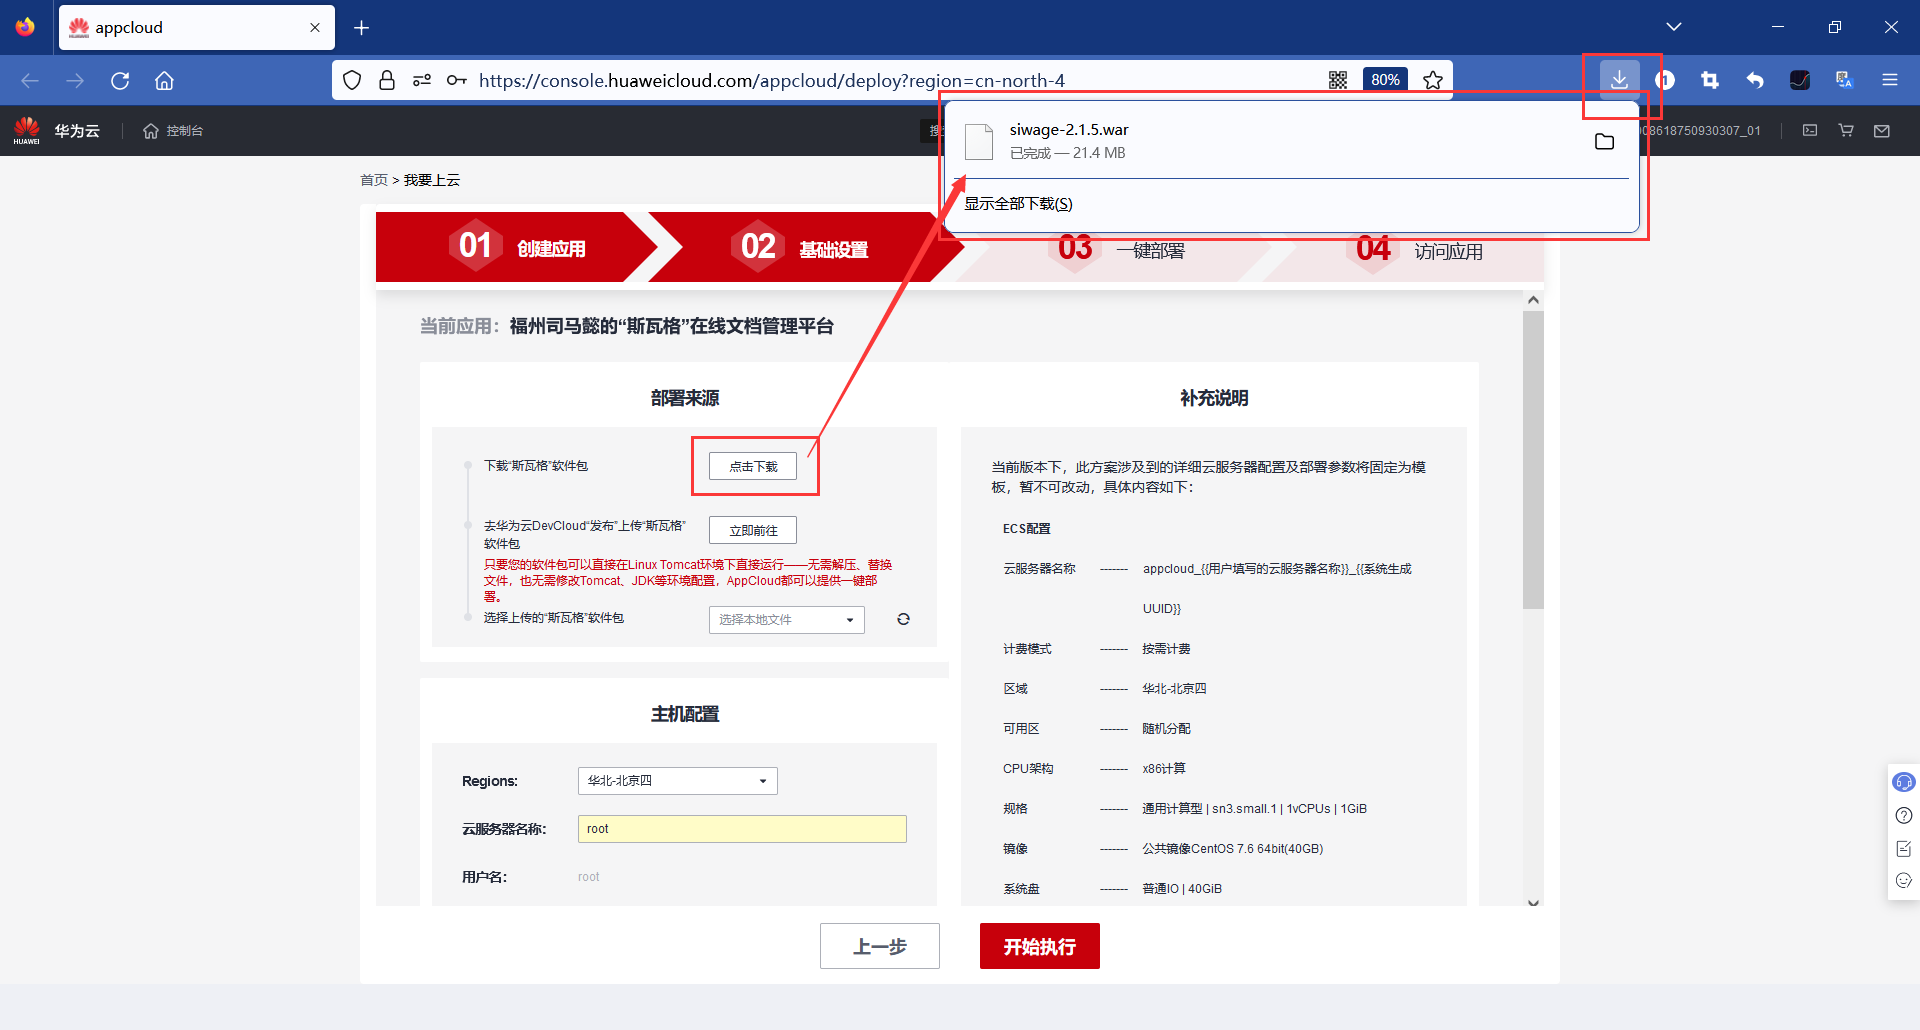Click the 80% zoom level control
The height and width of the screenshot is (1030, 1920).
(x=1385, y=79)
